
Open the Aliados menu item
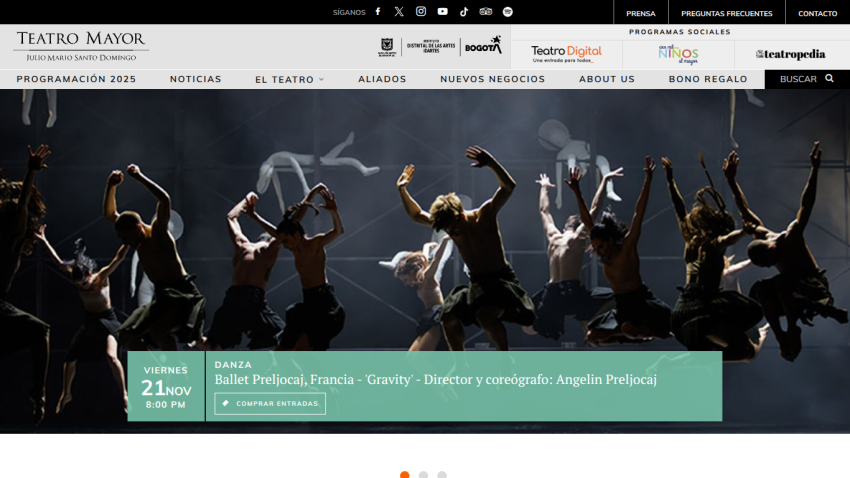[382, 79]
